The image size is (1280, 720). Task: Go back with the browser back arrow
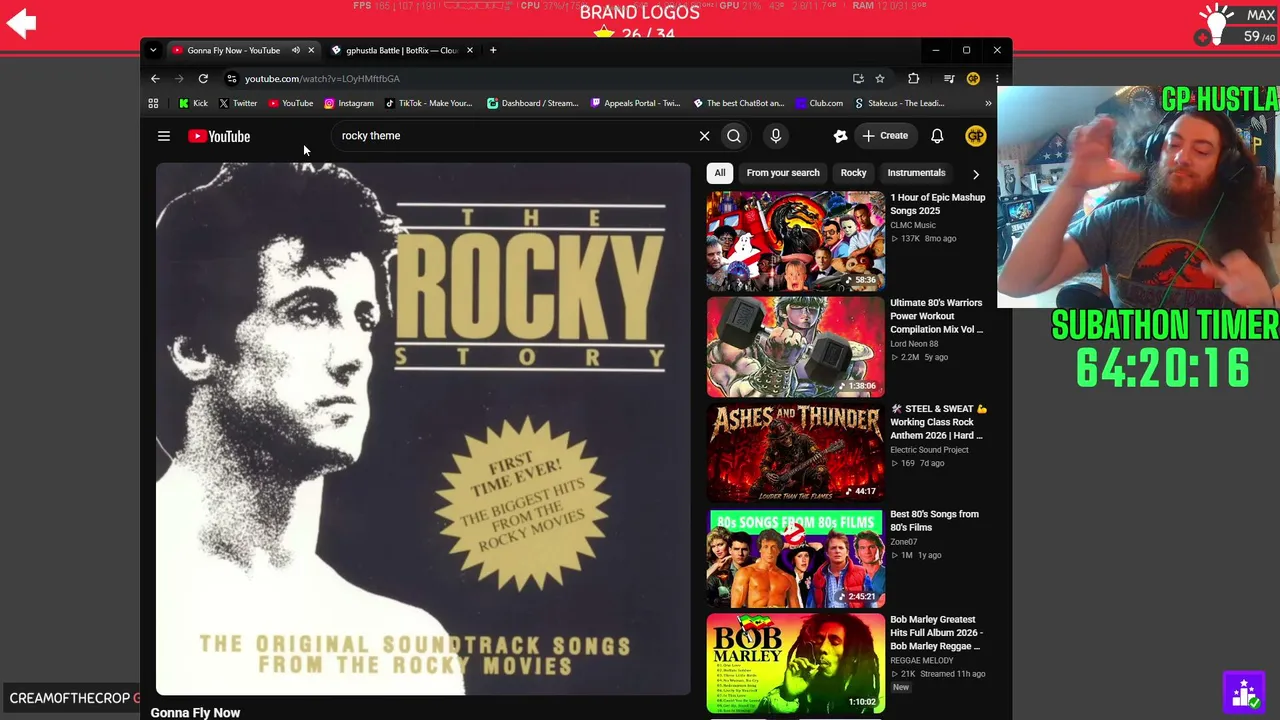point(155,79)
